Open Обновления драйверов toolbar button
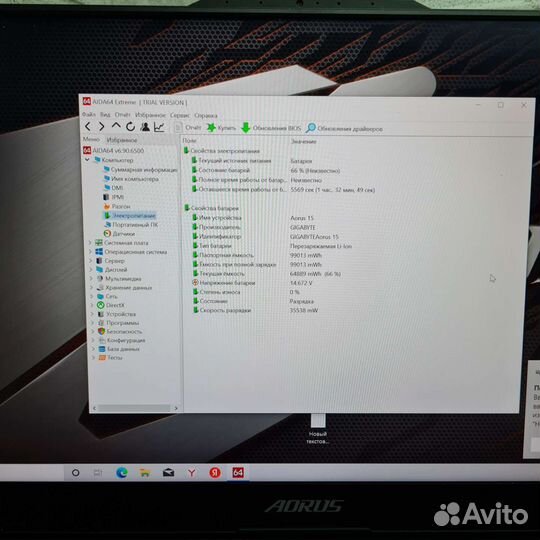This screenshot has height=540, width=540. pos(344,129)
